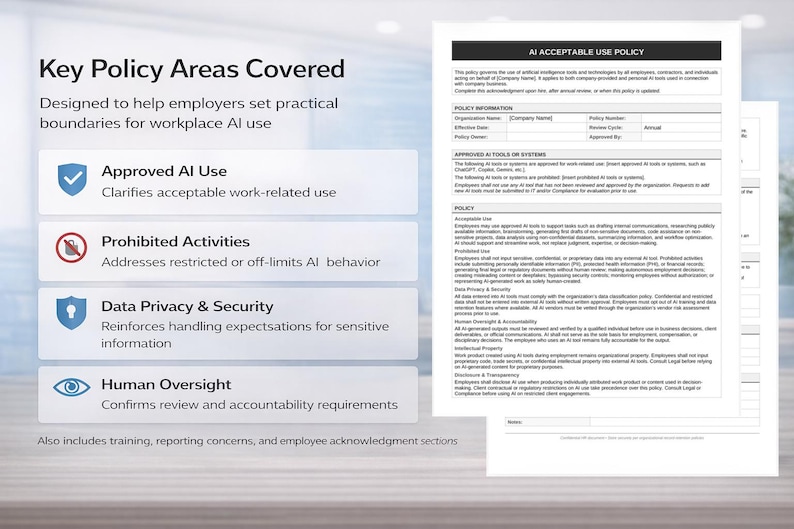Click the Approved By value cell
Image resolution: width=794 pixels, height=529 pixels.
[x=681, y=137]
